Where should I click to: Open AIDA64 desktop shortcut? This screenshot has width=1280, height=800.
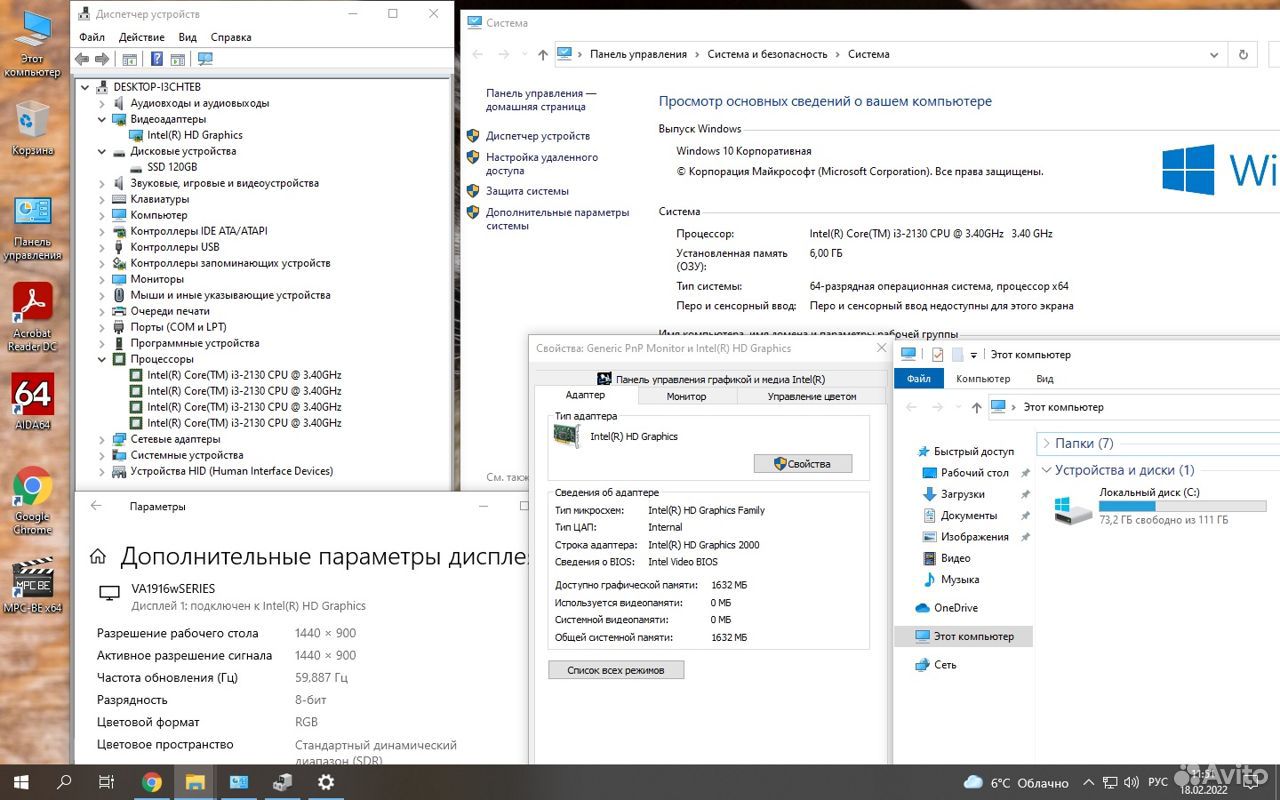click(32, 401)
